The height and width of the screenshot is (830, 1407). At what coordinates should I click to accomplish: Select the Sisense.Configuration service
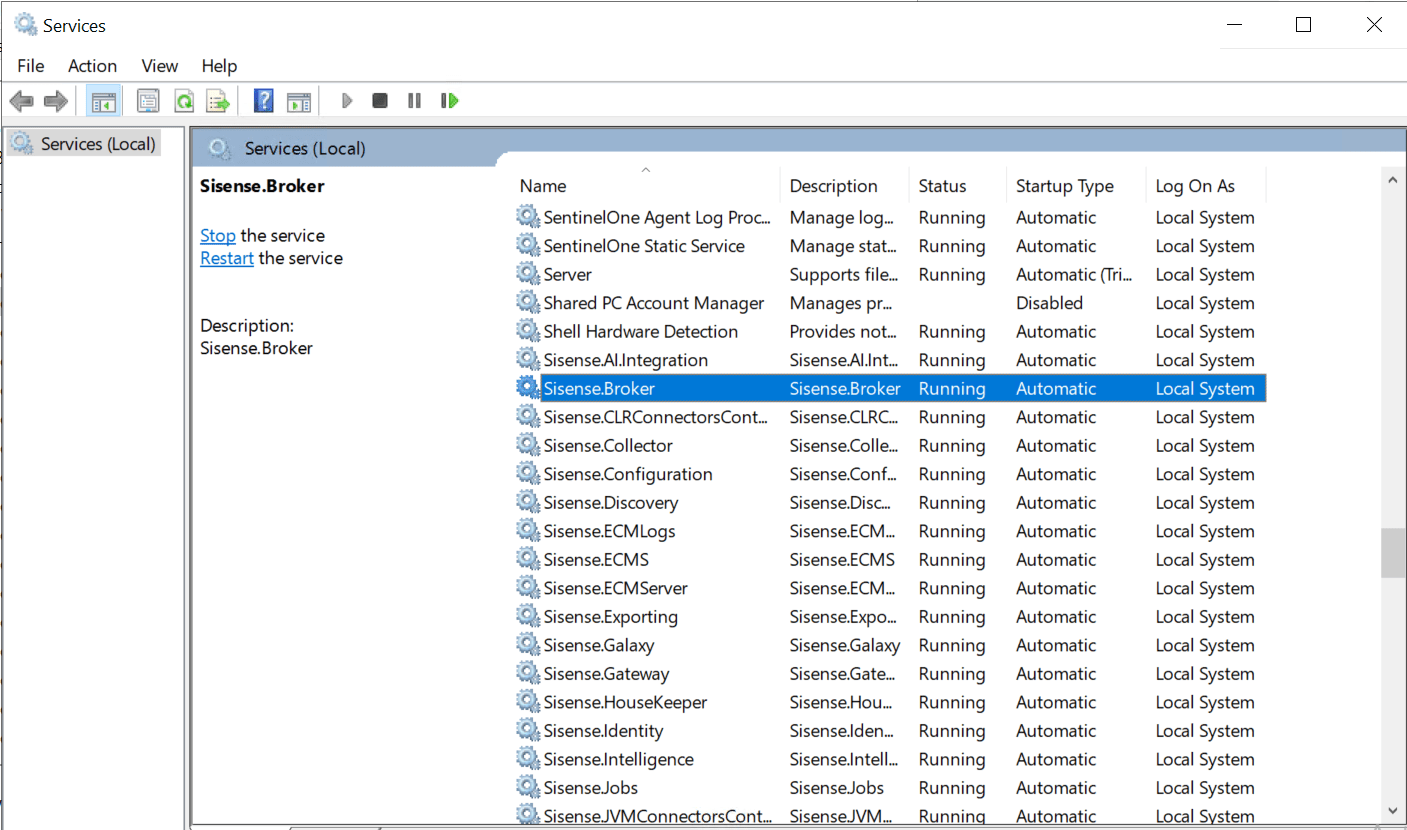coord(627,474)
